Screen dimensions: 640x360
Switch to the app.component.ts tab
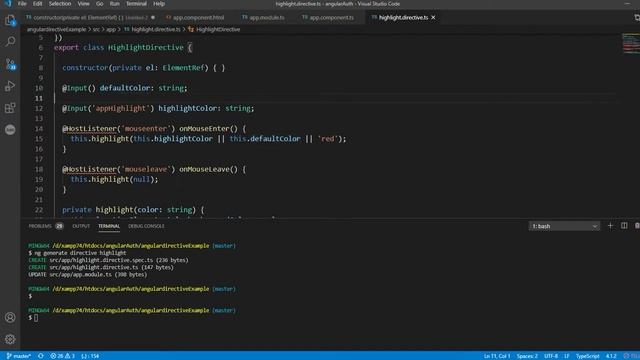pyautogui.click(x=328, y=18)
